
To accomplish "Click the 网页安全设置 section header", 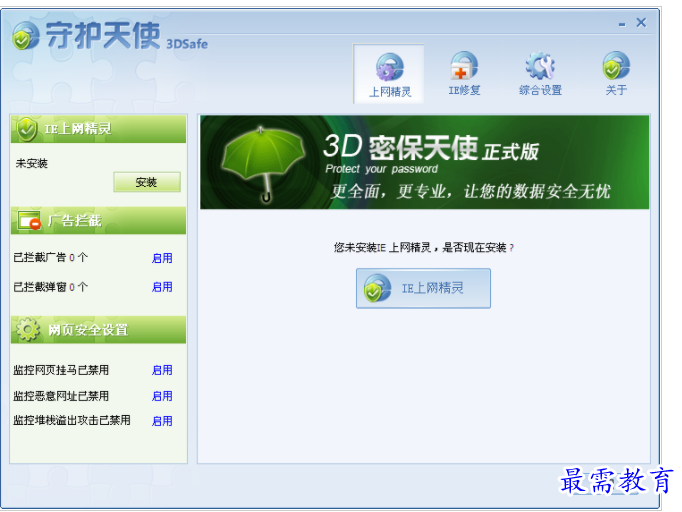I will tap(98, 330).
